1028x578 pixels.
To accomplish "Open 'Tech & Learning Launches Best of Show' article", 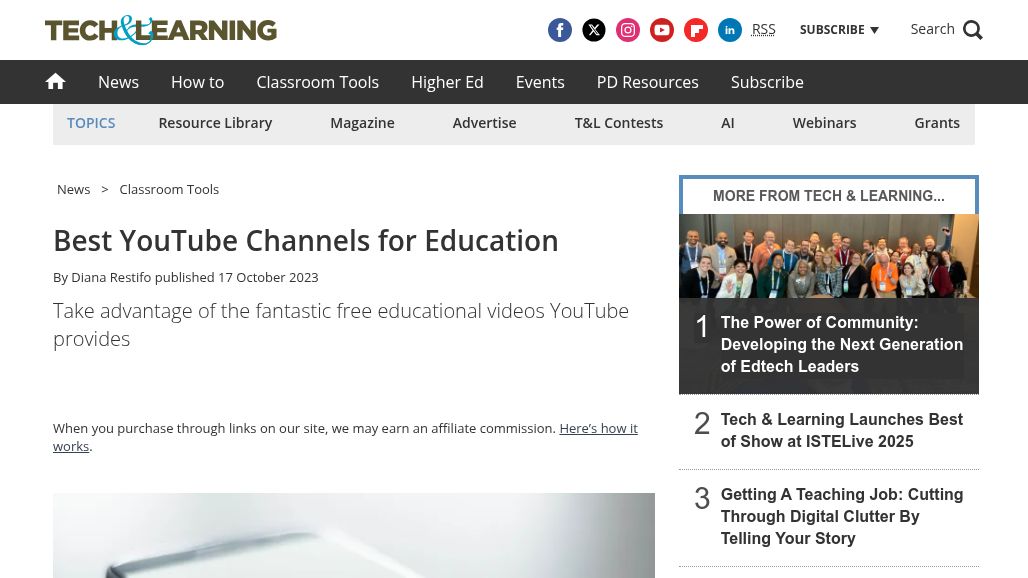I will point(842,431).
